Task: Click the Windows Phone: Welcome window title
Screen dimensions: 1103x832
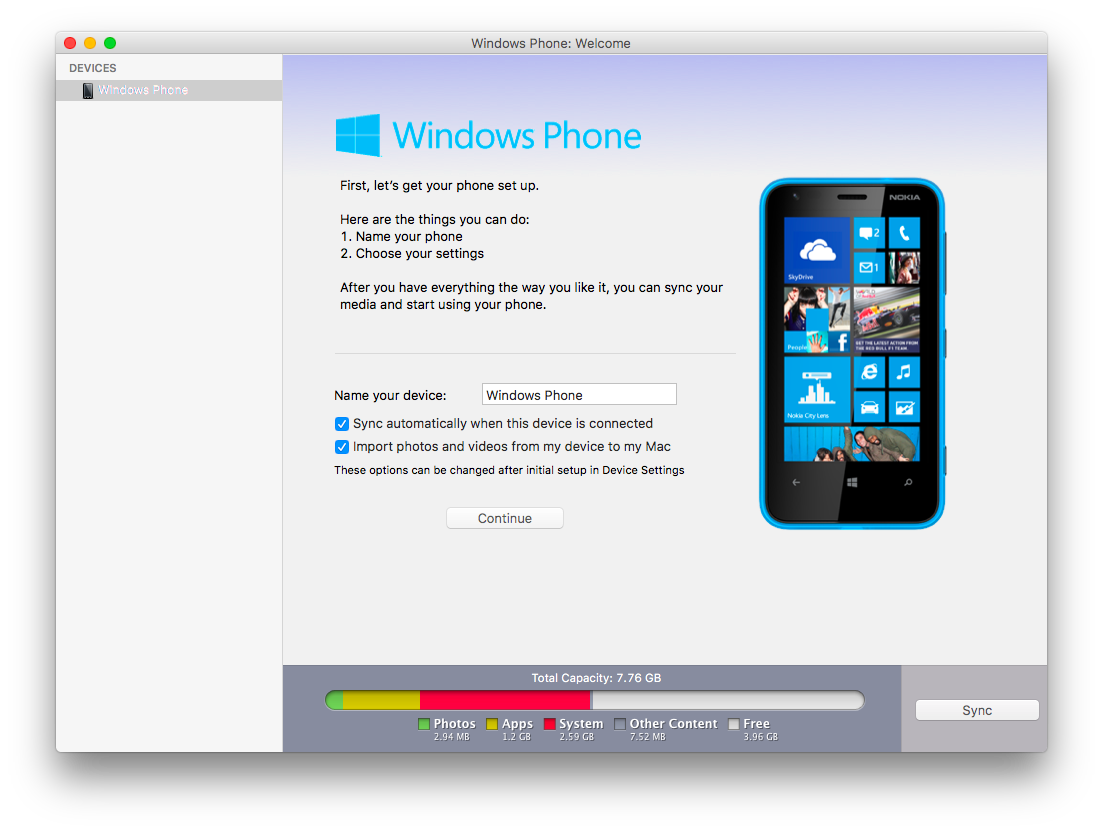Action: click(551, 44)
